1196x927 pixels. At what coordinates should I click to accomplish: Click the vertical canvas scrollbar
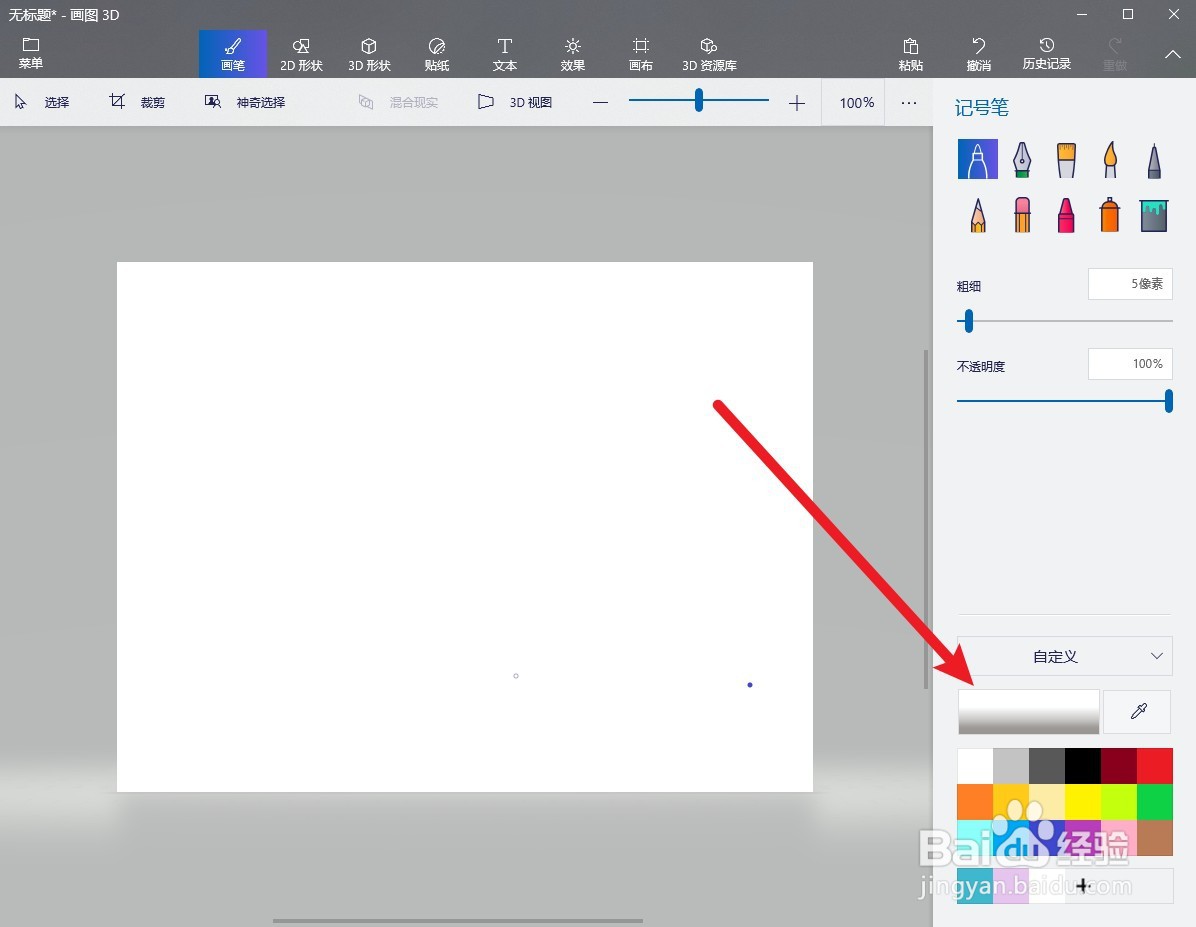(926, 519)
